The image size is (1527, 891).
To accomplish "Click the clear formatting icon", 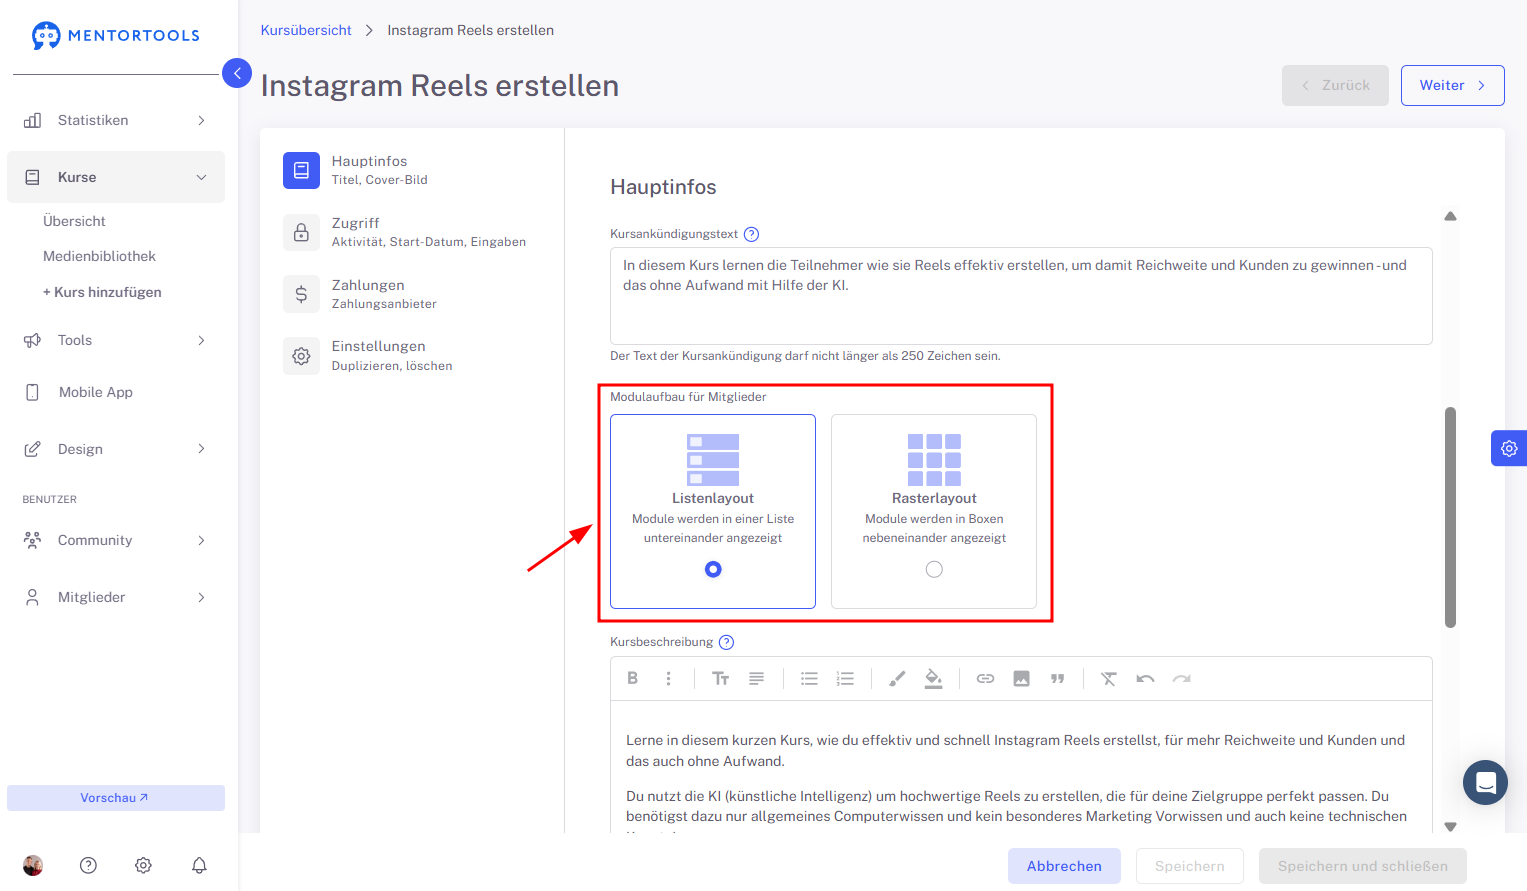I will [x=1108, y=678].
